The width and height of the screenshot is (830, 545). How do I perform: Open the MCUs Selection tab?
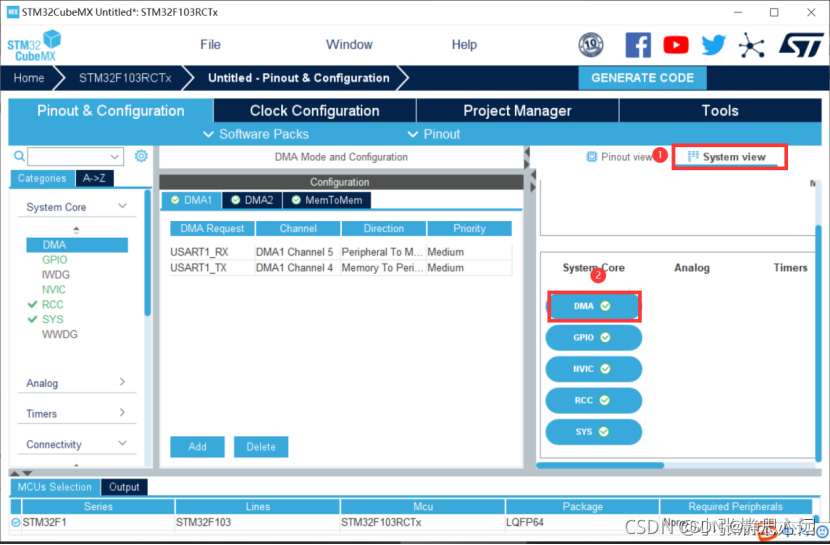(x=55, y=487)
